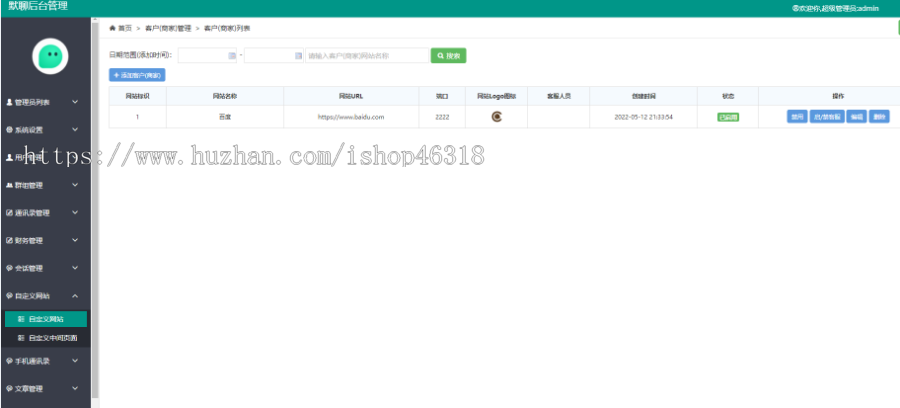
Task: Expand the 手机通讯录 chevron
Action: coord(75,361)
